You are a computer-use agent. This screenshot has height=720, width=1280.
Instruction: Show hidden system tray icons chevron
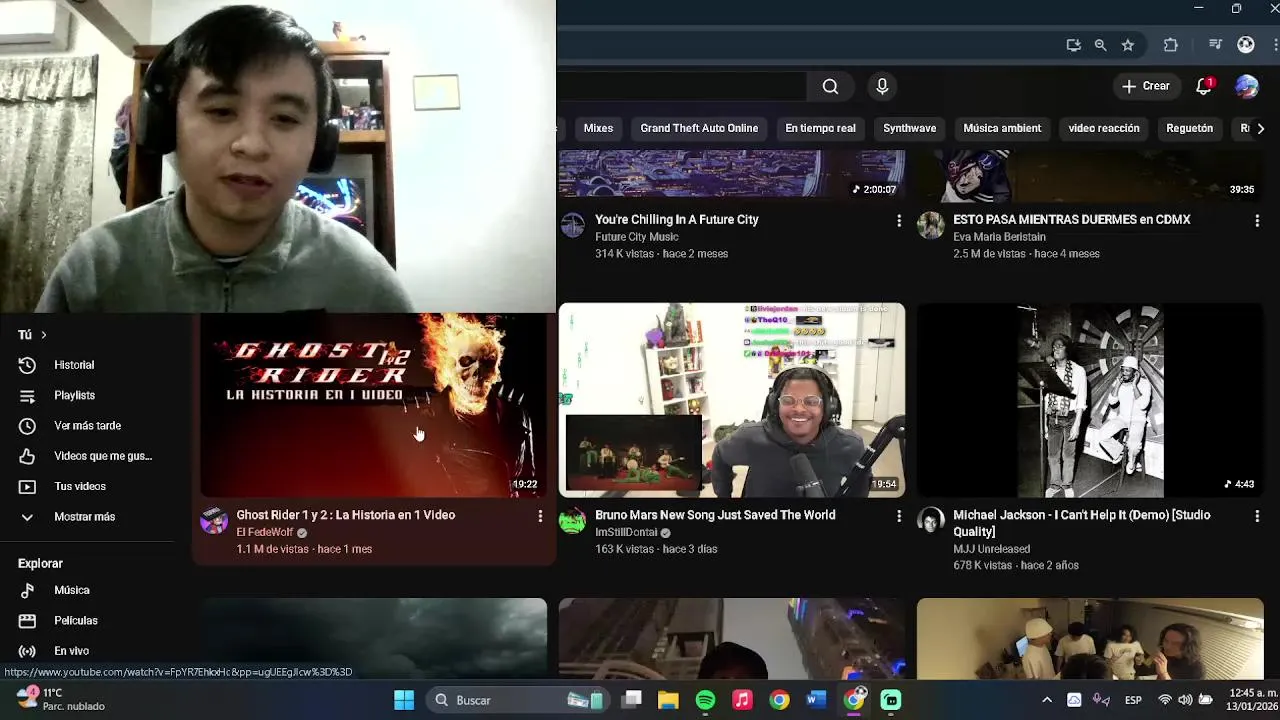(1046, 700)
